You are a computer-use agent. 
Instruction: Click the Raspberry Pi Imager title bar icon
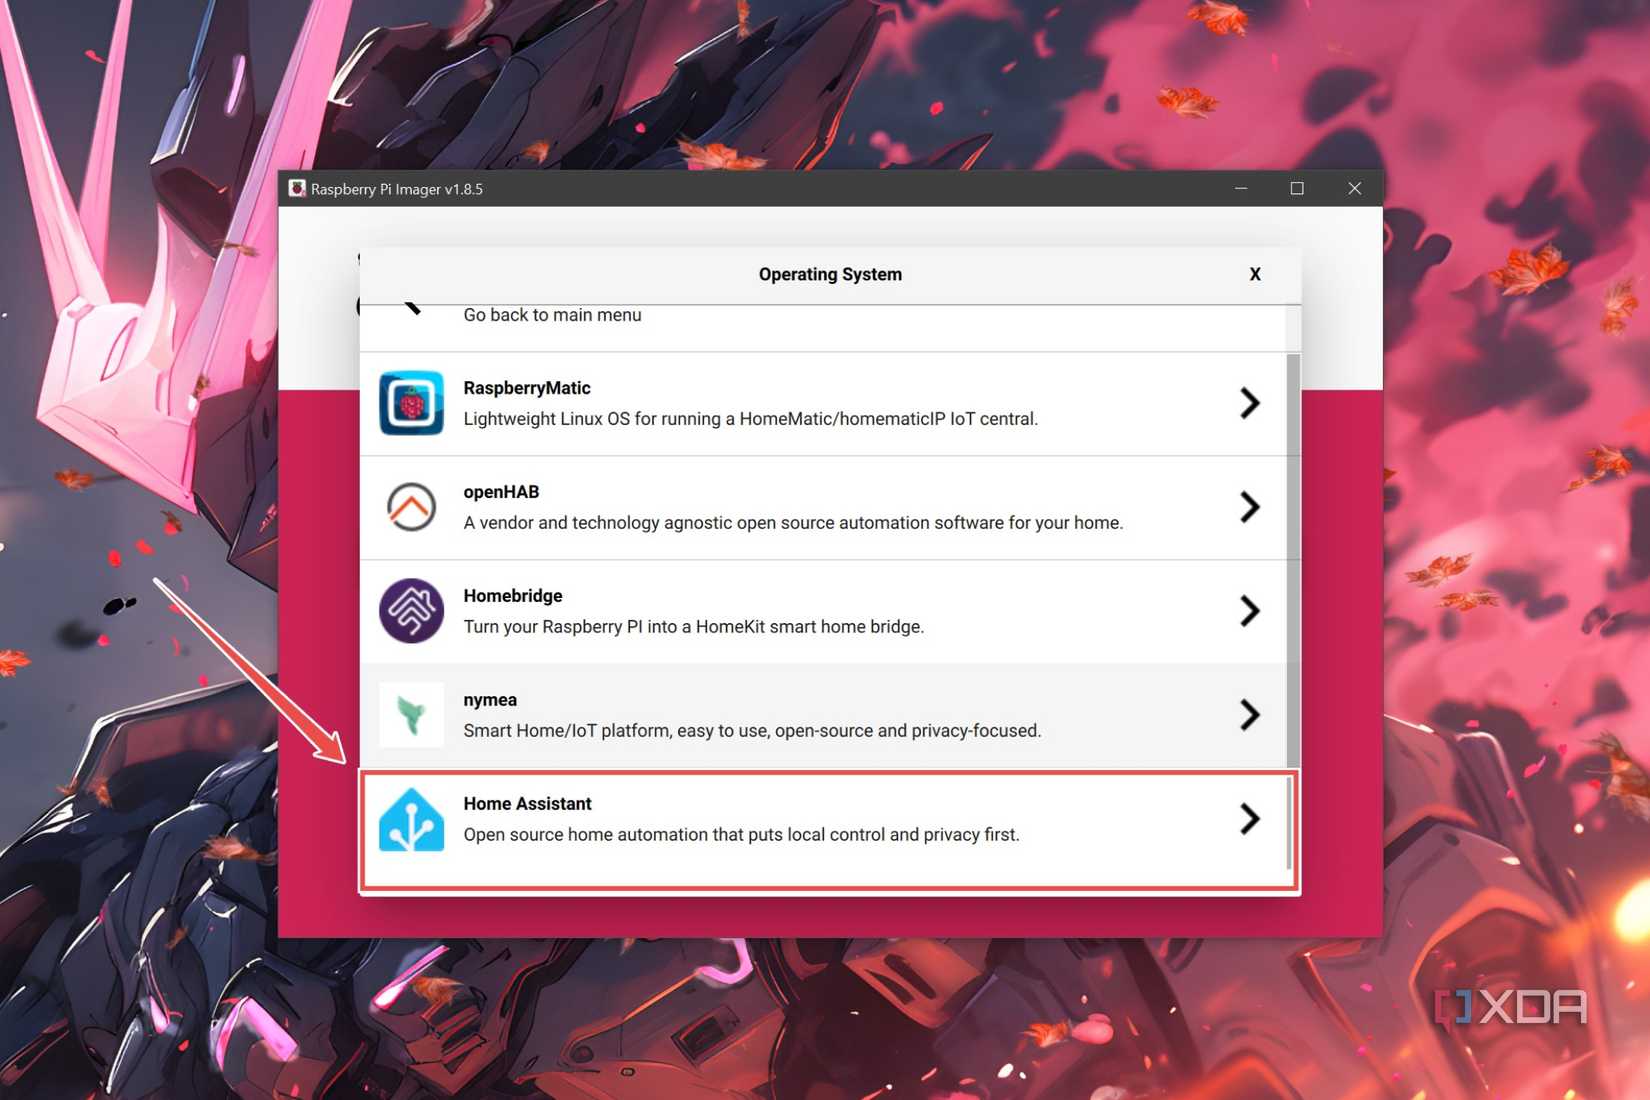297,188
